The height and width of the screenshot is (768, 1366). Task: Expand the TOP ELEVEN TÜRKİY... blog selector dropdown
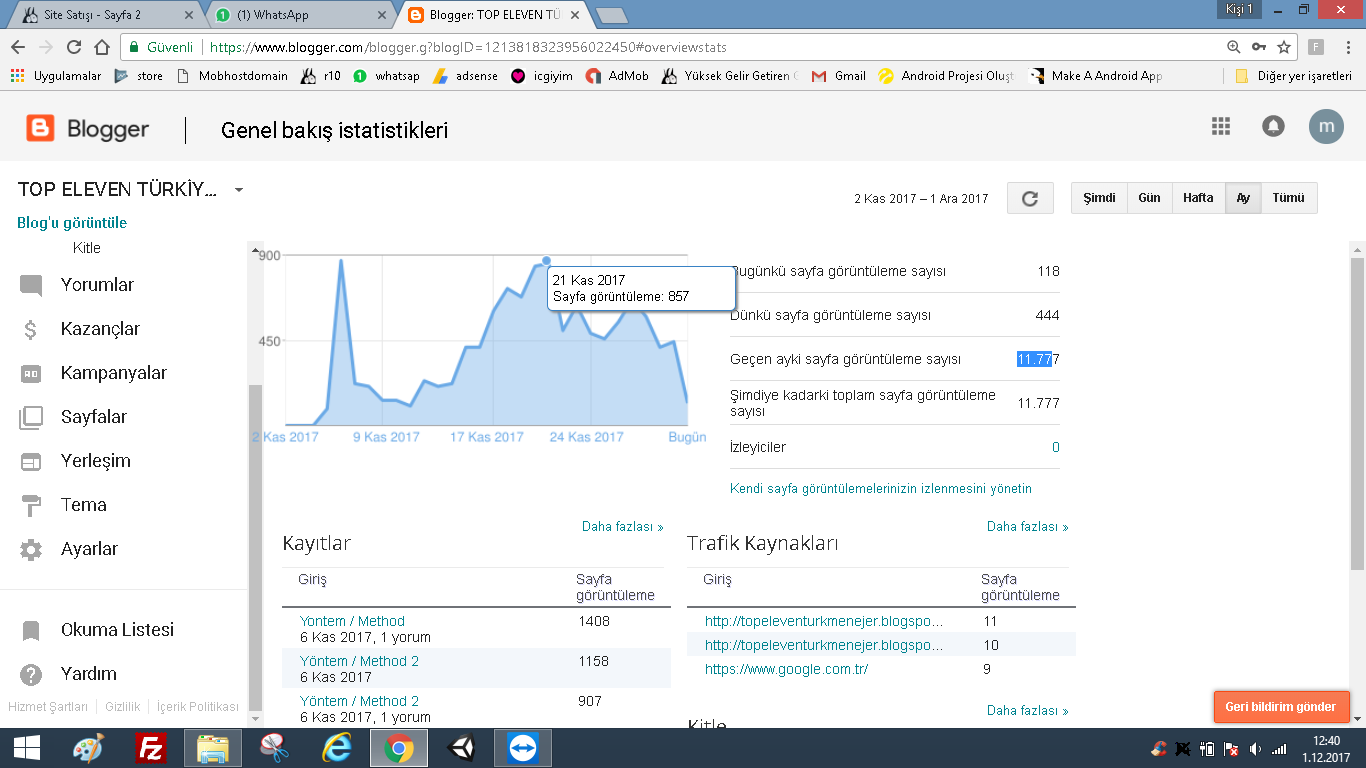point(238,190)
